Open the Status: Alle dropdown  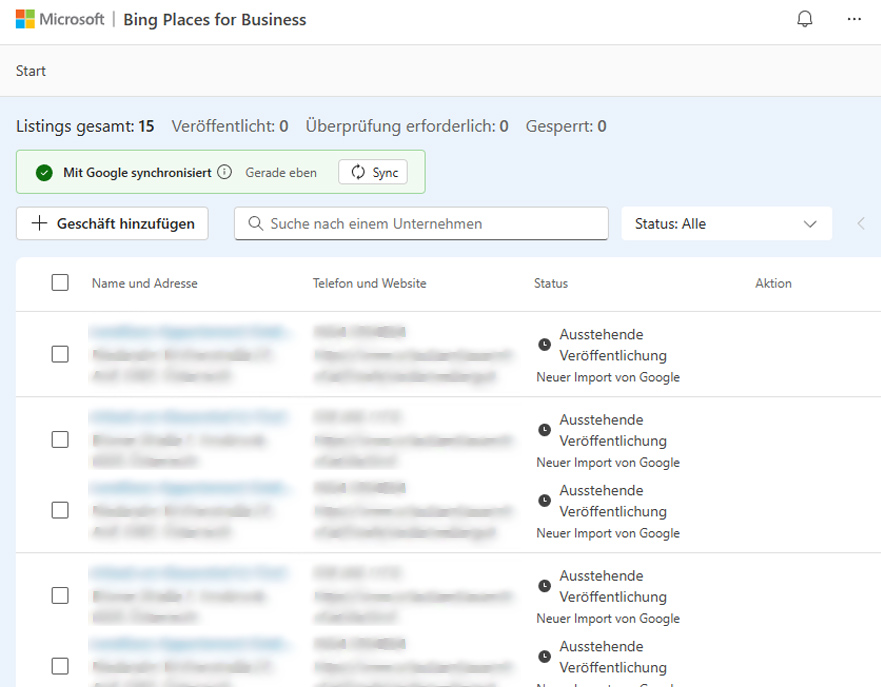coord(726,224)
